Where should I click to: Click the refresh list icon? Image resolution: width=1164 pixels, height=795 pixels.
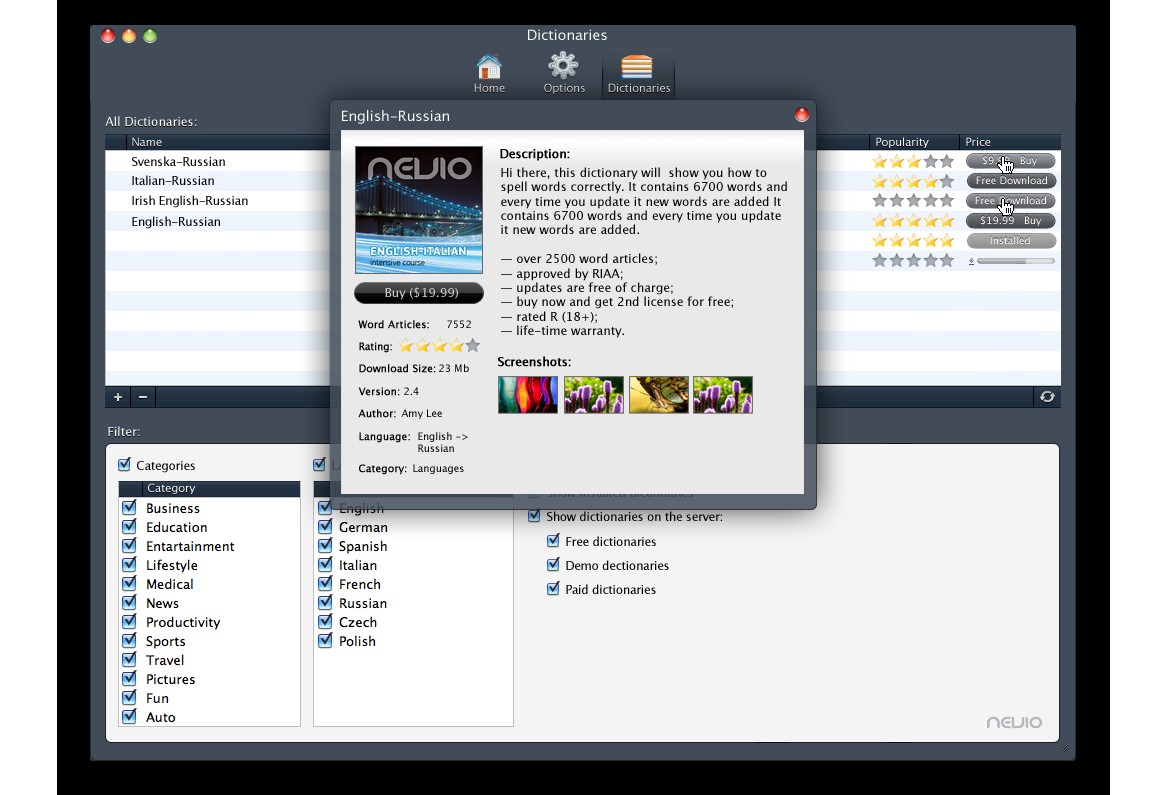click(x=1047, y=397)
